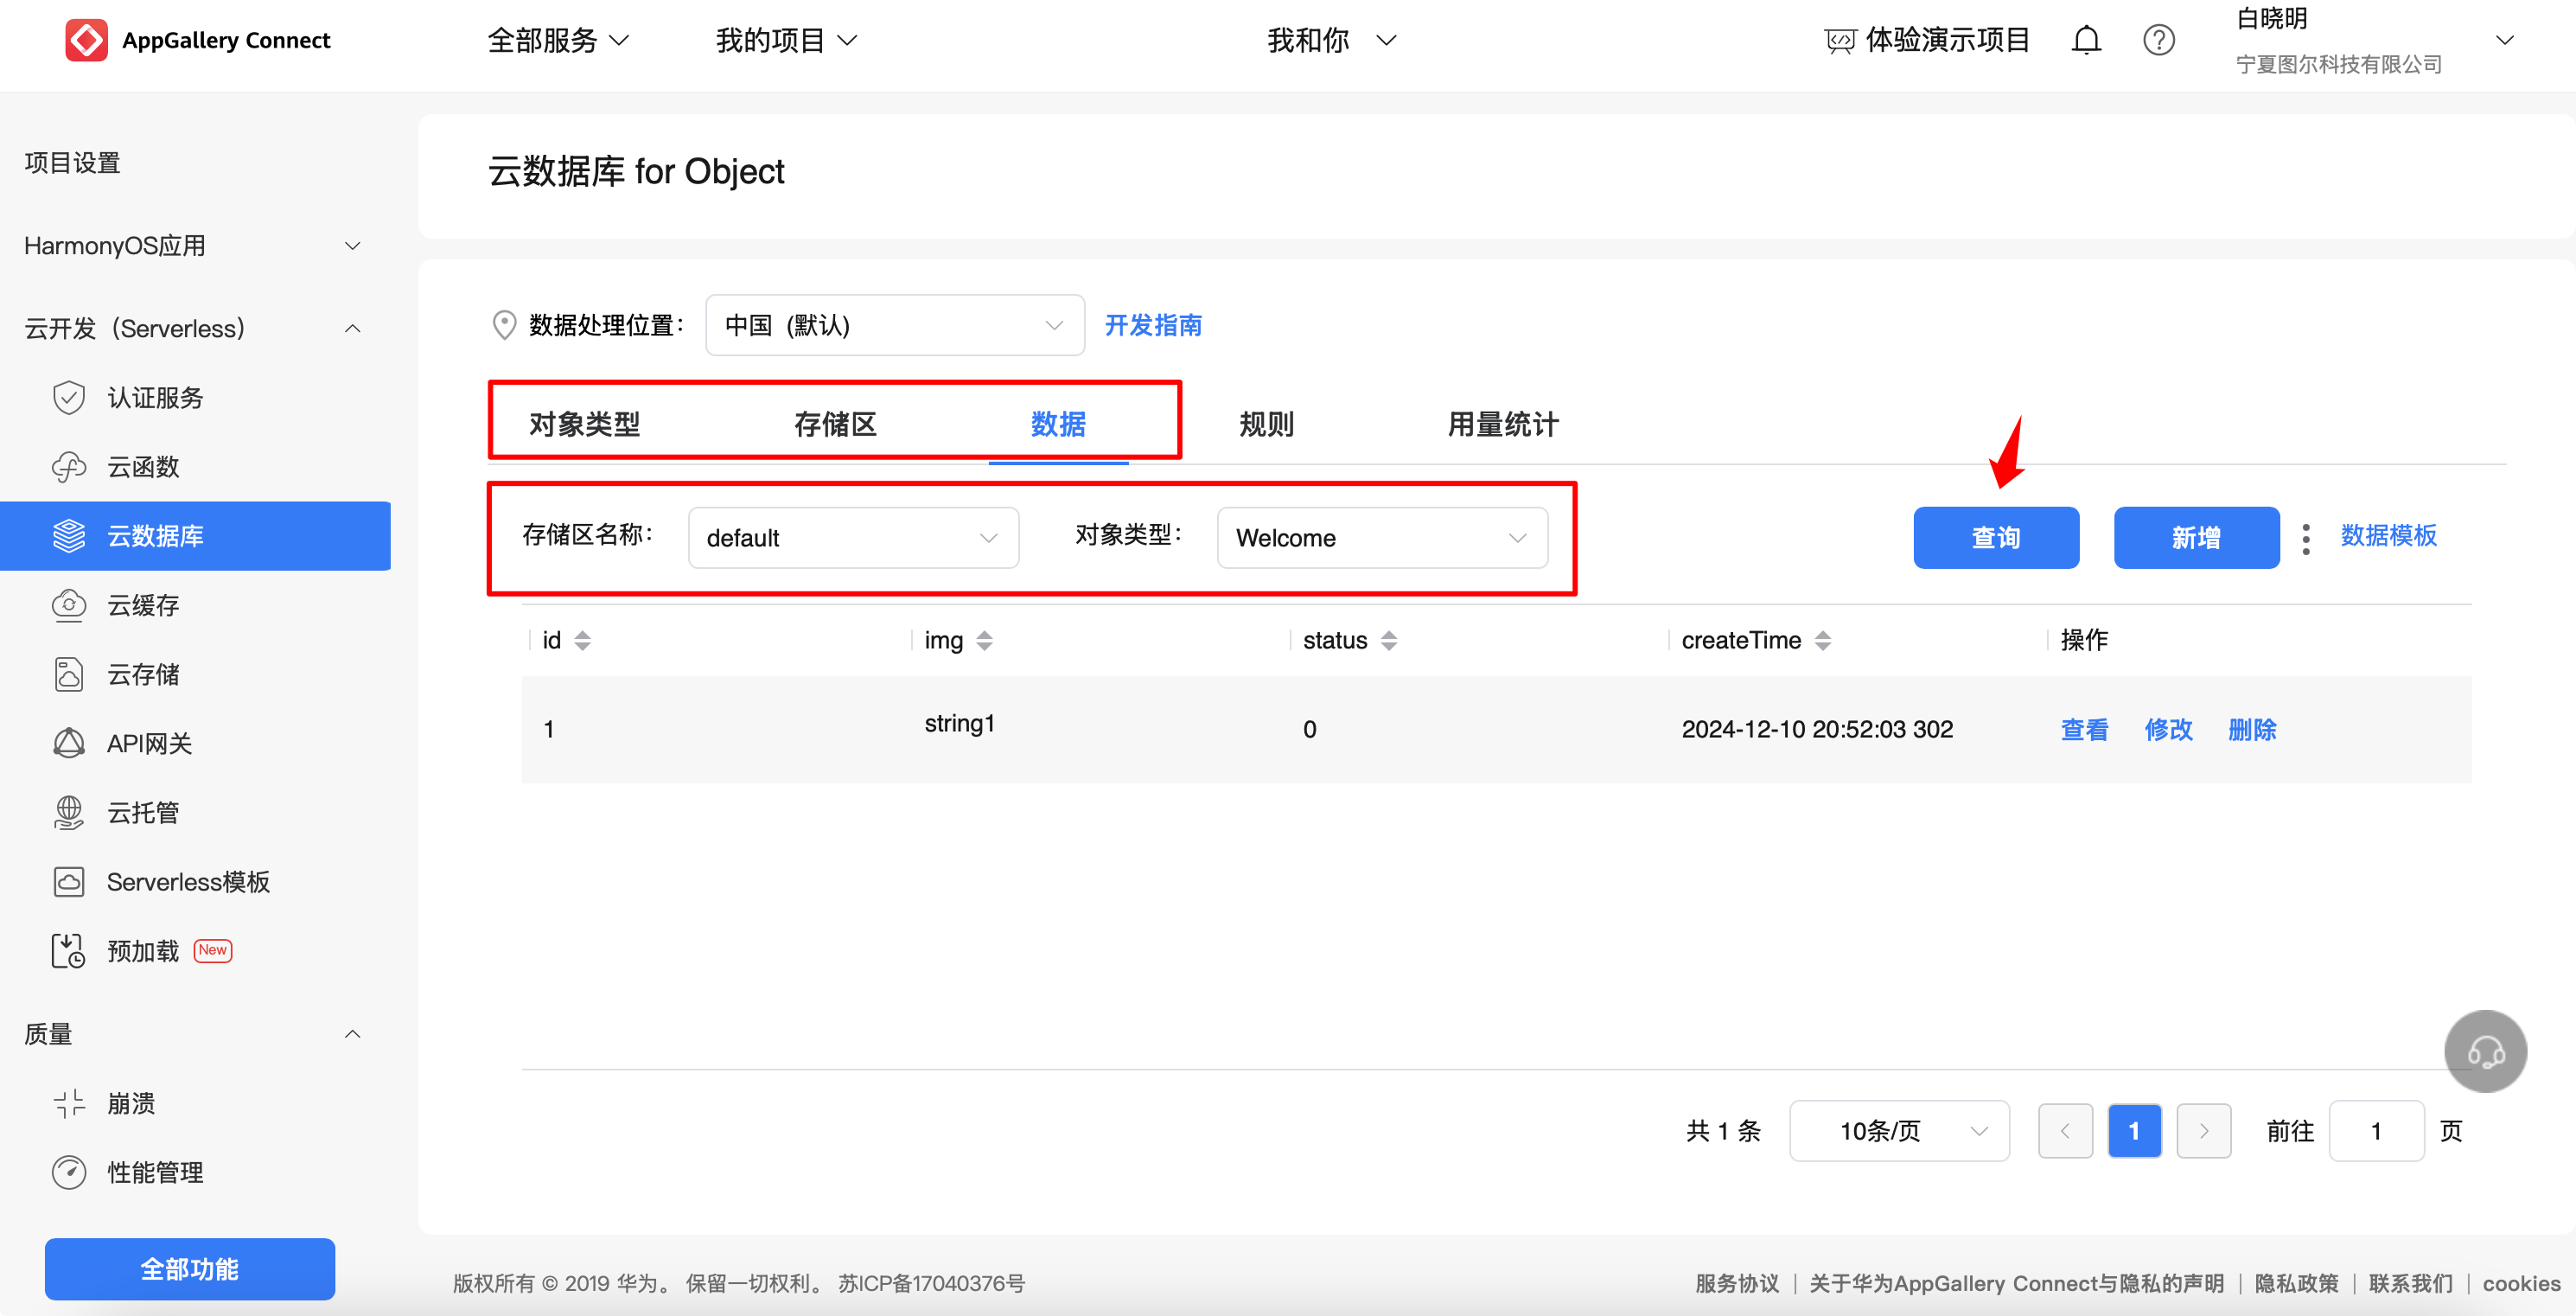Open the notification bell

click(x=2086, y=40)
